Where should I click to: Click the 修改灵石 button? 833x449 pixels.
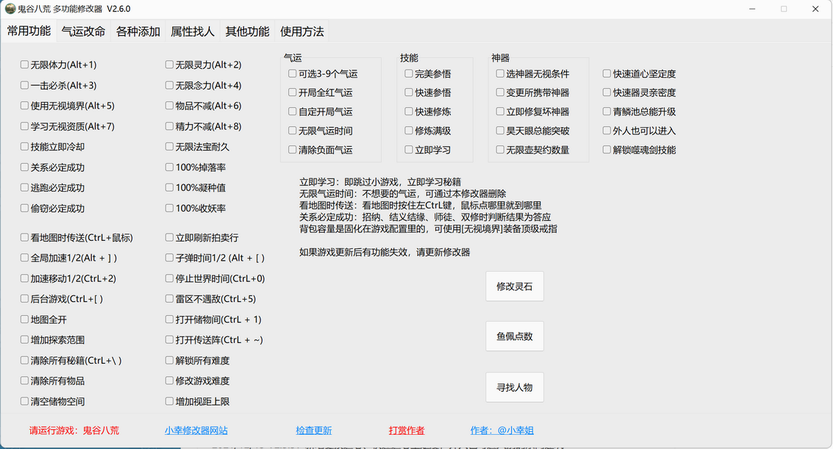pyautogui.click(x=514, y=286)
